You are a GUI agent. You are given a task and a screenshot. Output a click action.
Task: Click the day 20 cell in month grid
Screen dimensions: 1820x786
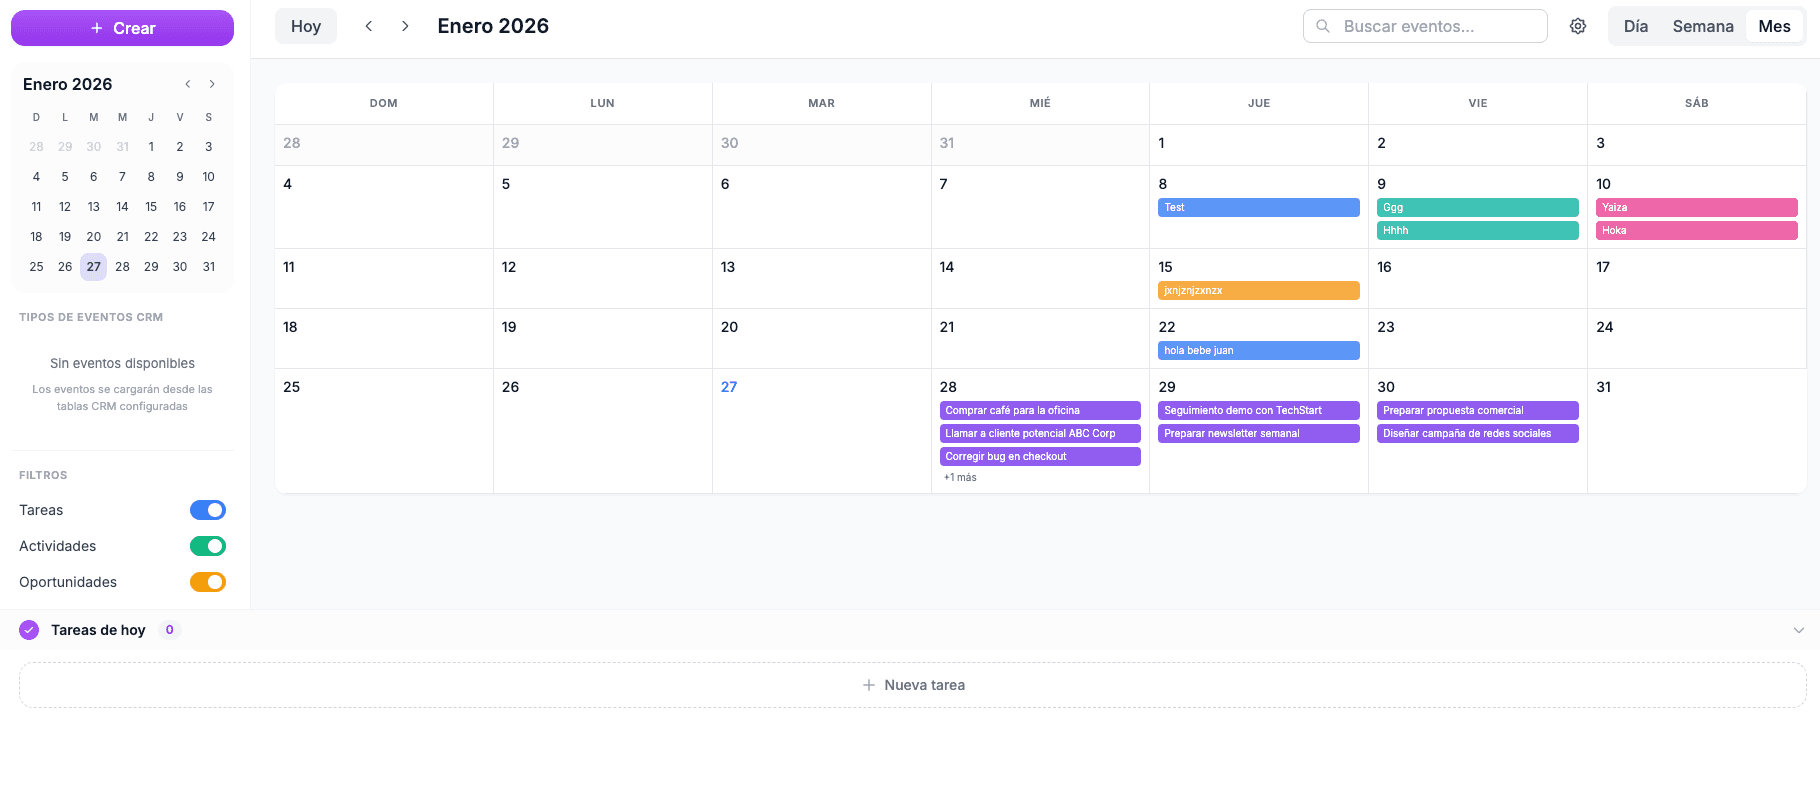coord(822,339)
